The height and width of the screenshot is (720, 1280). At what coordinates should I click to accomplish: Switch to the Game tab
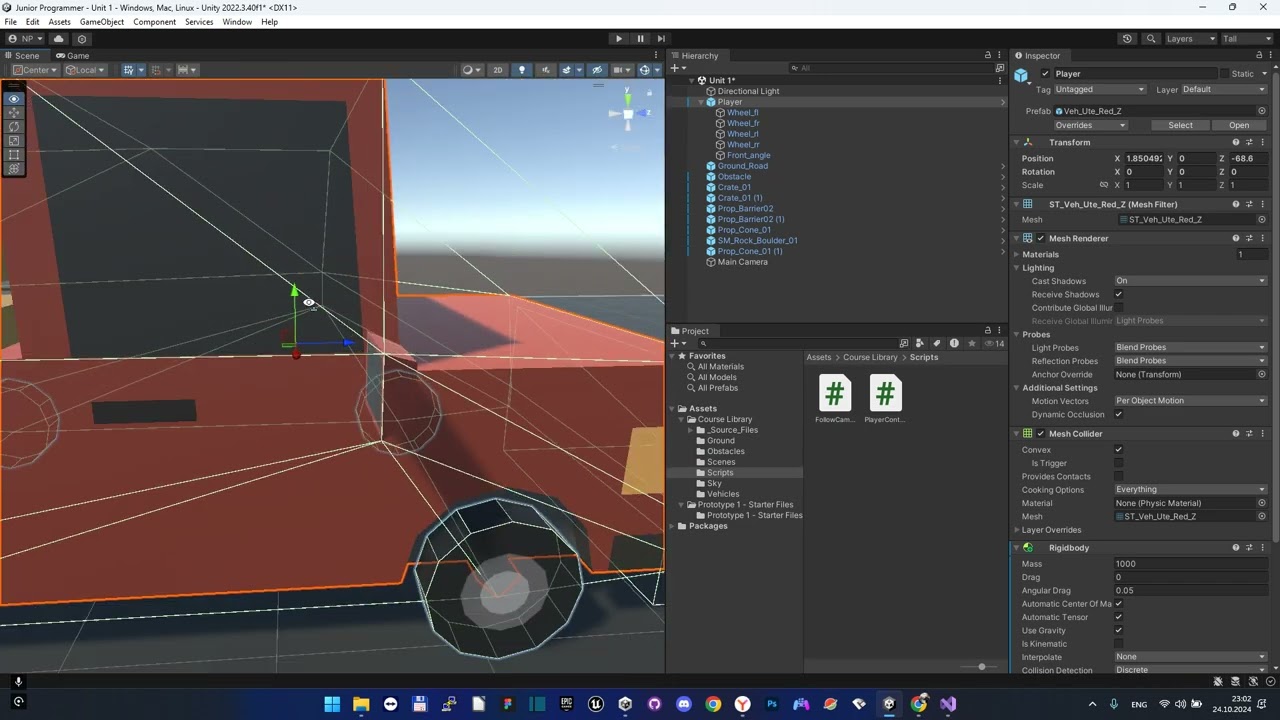click(x=72, y=55)
